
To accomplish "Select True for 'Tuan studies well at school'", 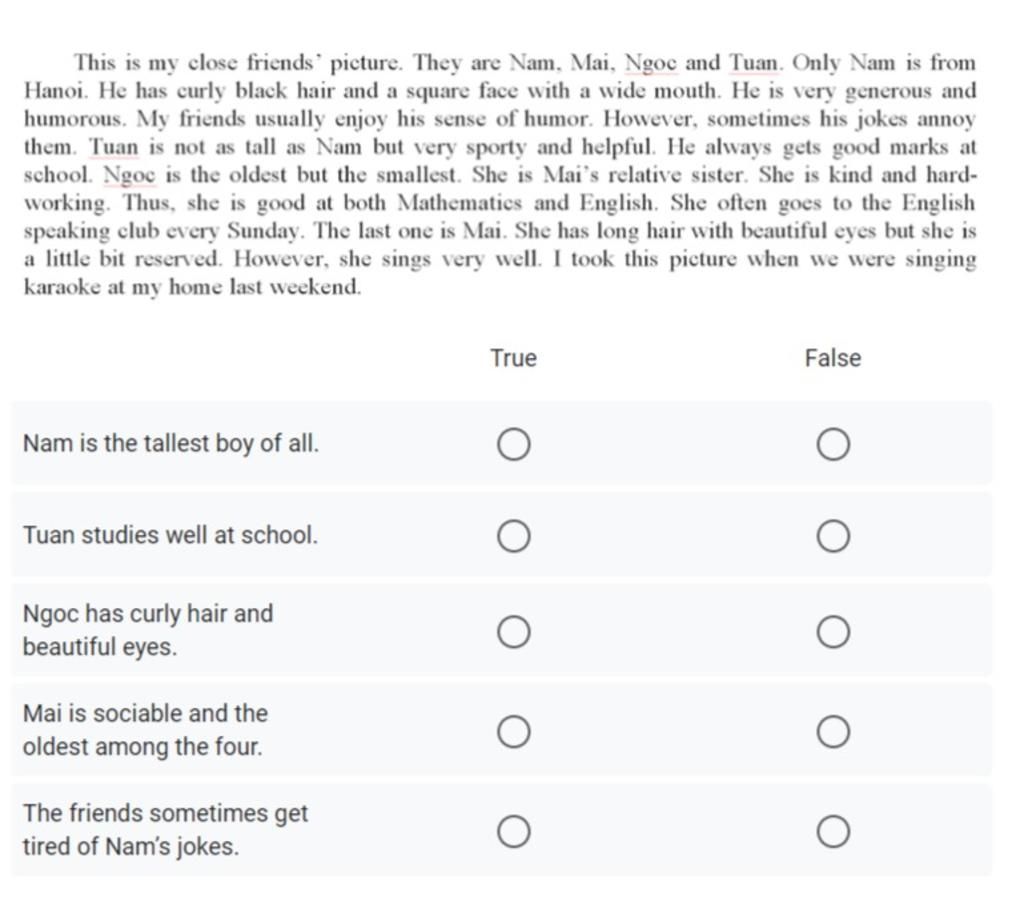I will coord(513,536).
